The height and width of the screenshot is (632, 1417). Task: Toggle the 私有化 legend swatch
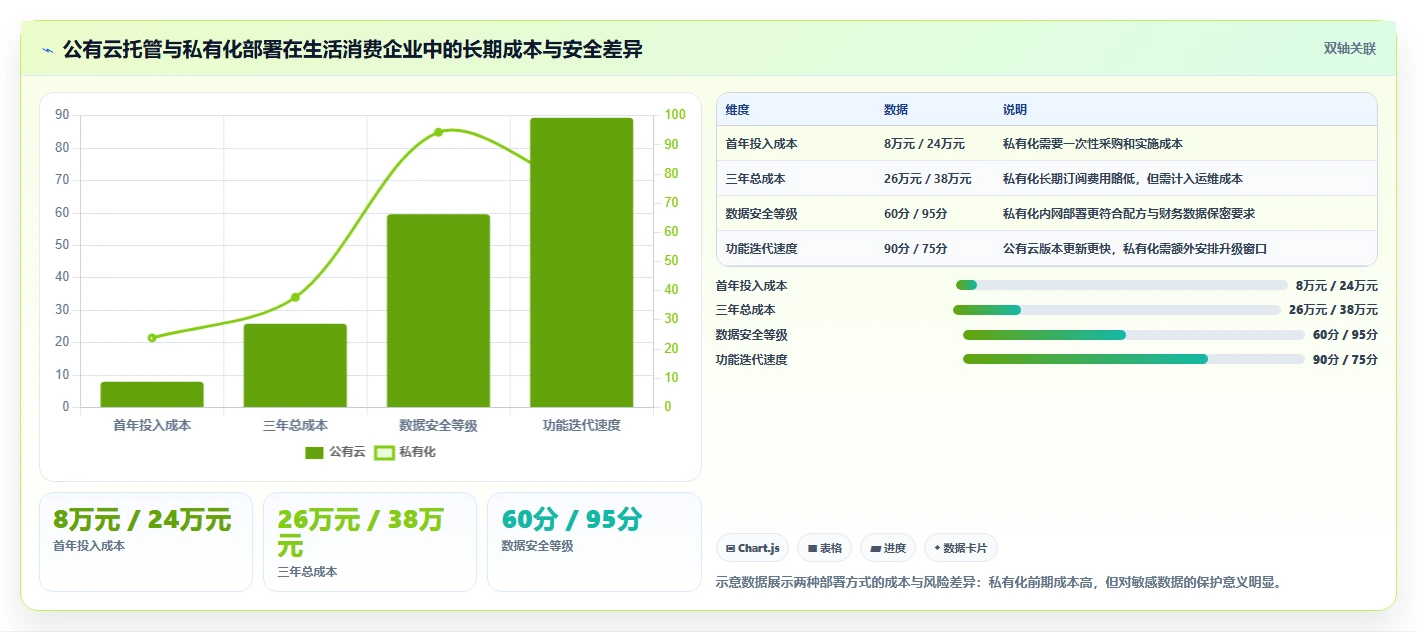(384, 452)
